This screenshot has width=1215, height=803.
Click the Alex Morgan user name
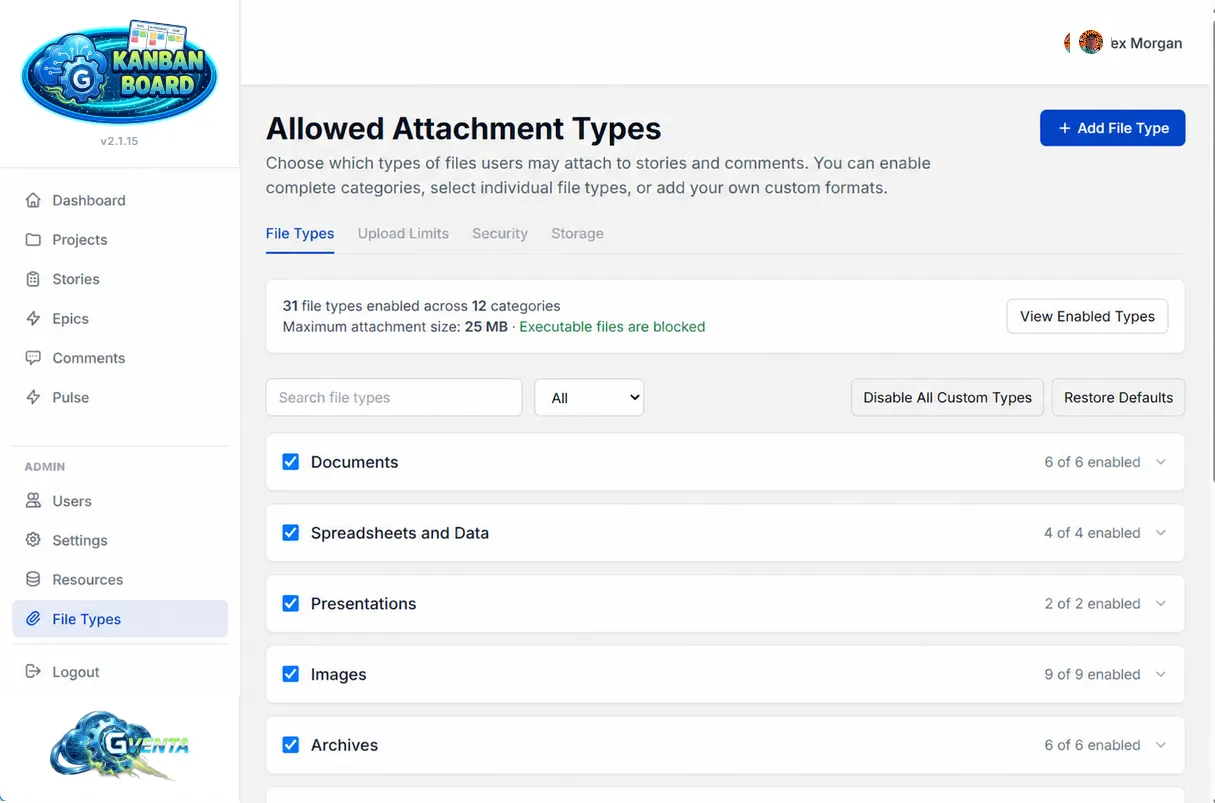tap(1146, 43)
